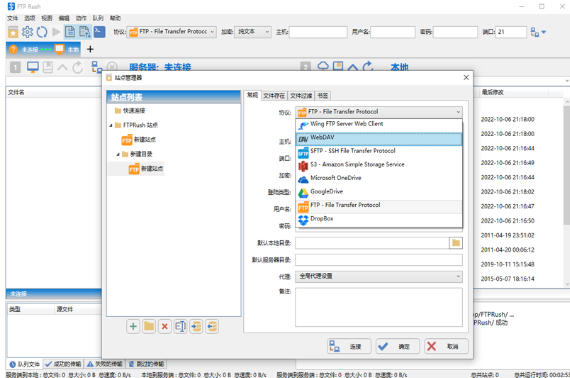The height and width of the screenshot is (378, 570).
Task: Click the play/start transfer toolbar icon
Action: point(56,32)
